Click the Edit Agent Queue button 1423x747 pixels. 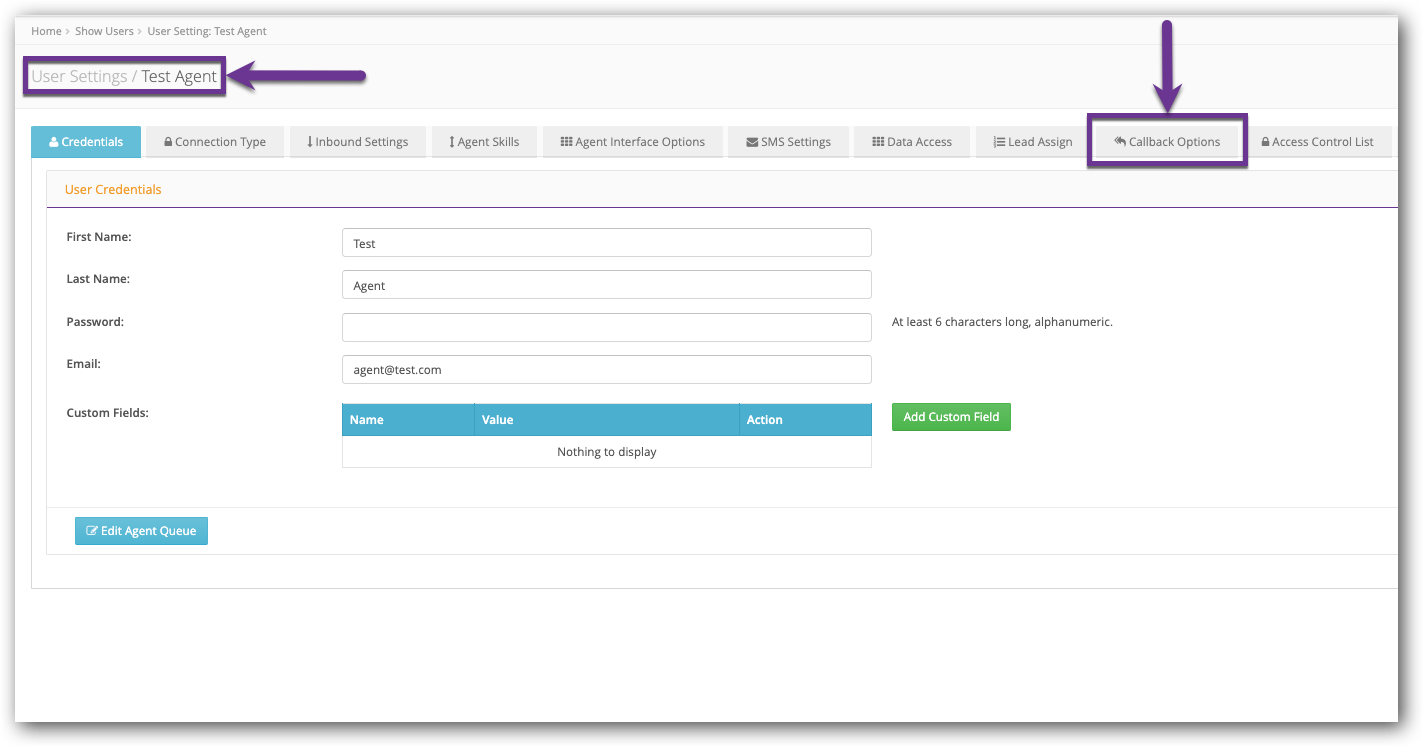coord(141,531)
